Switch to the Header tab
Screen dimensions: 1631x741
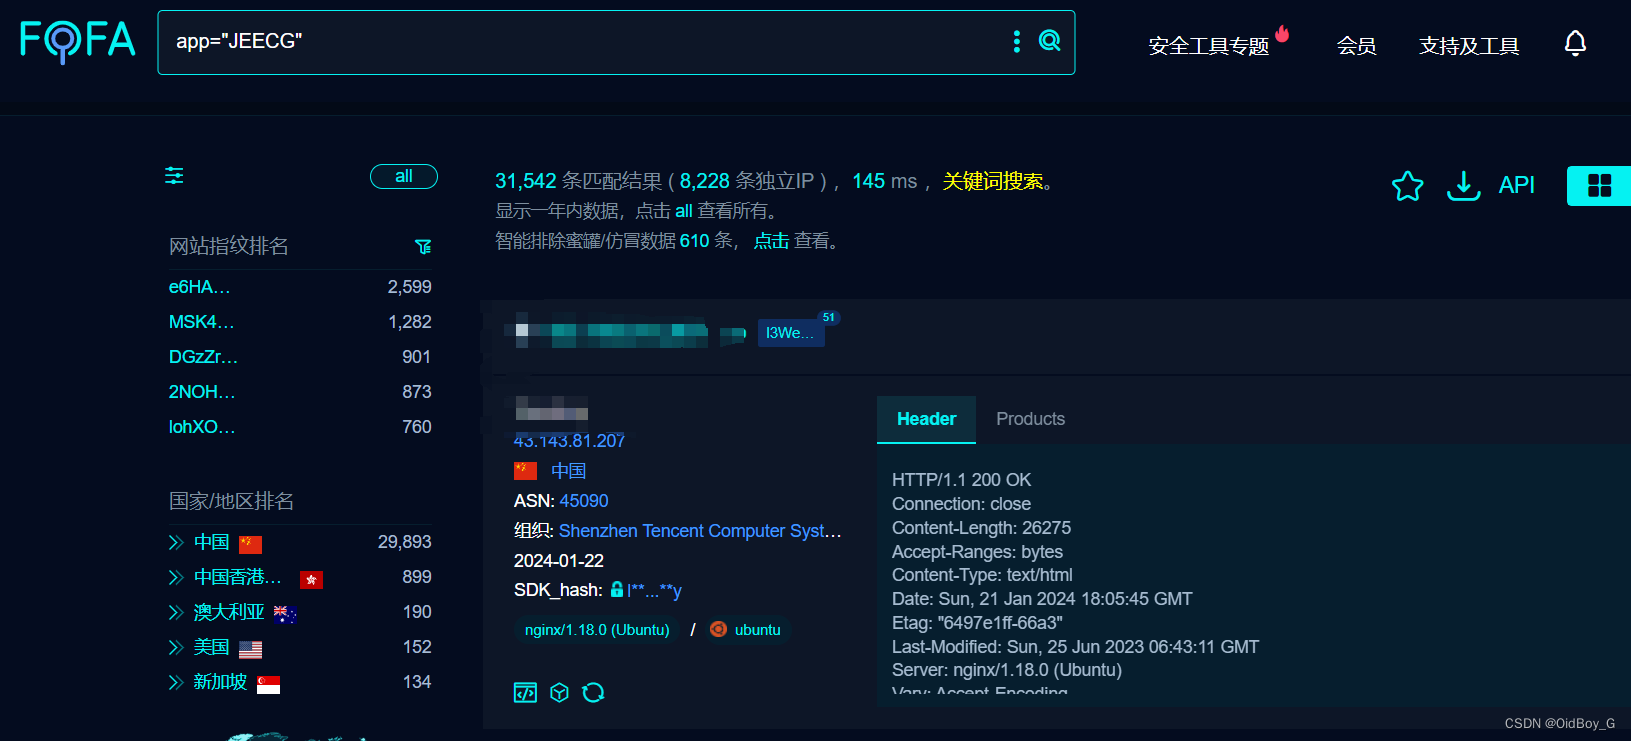point(926,419)
